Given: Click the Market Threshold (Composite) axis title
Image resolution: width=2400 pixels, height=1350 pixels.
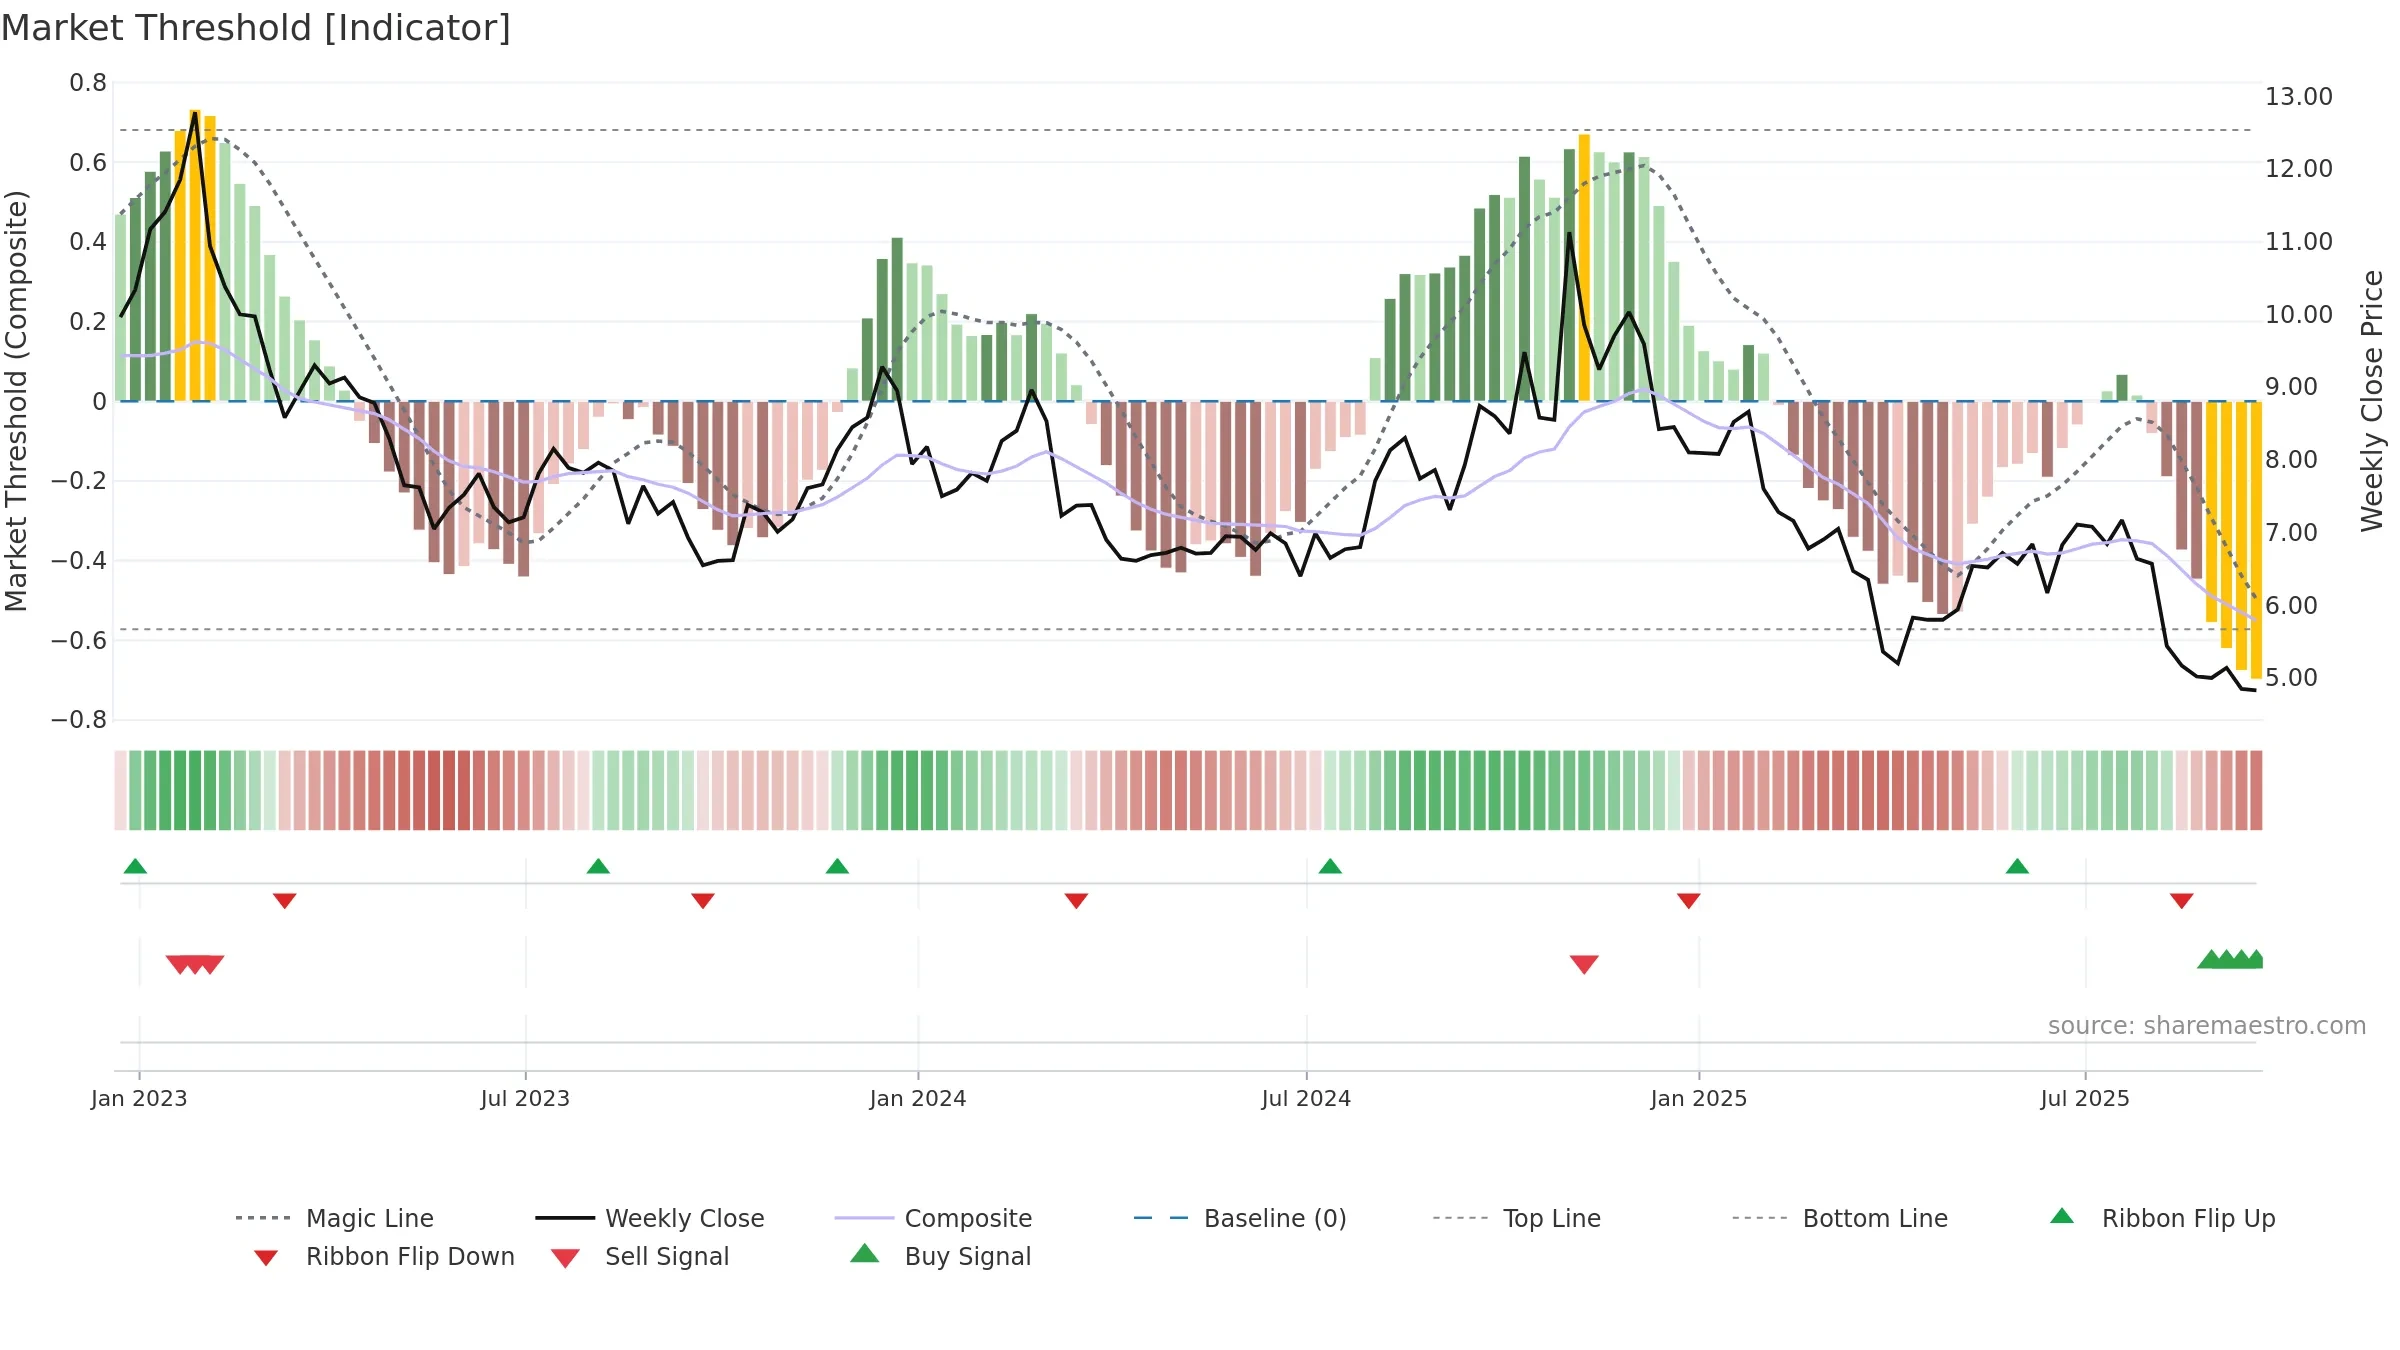Looking at the screenshot, I should (16, 400).
